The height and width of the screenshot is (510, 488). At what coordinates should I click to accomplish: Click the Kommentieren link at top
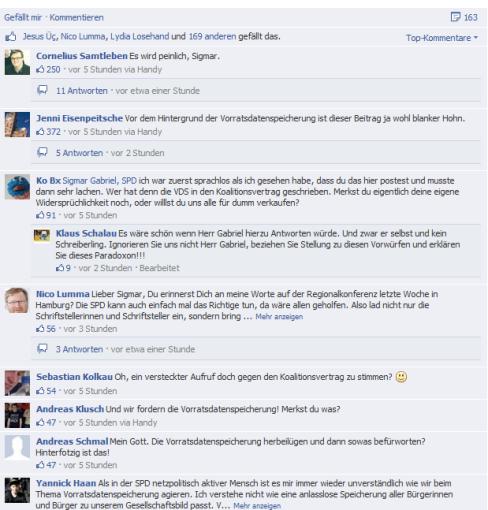(x=76, y=17)
